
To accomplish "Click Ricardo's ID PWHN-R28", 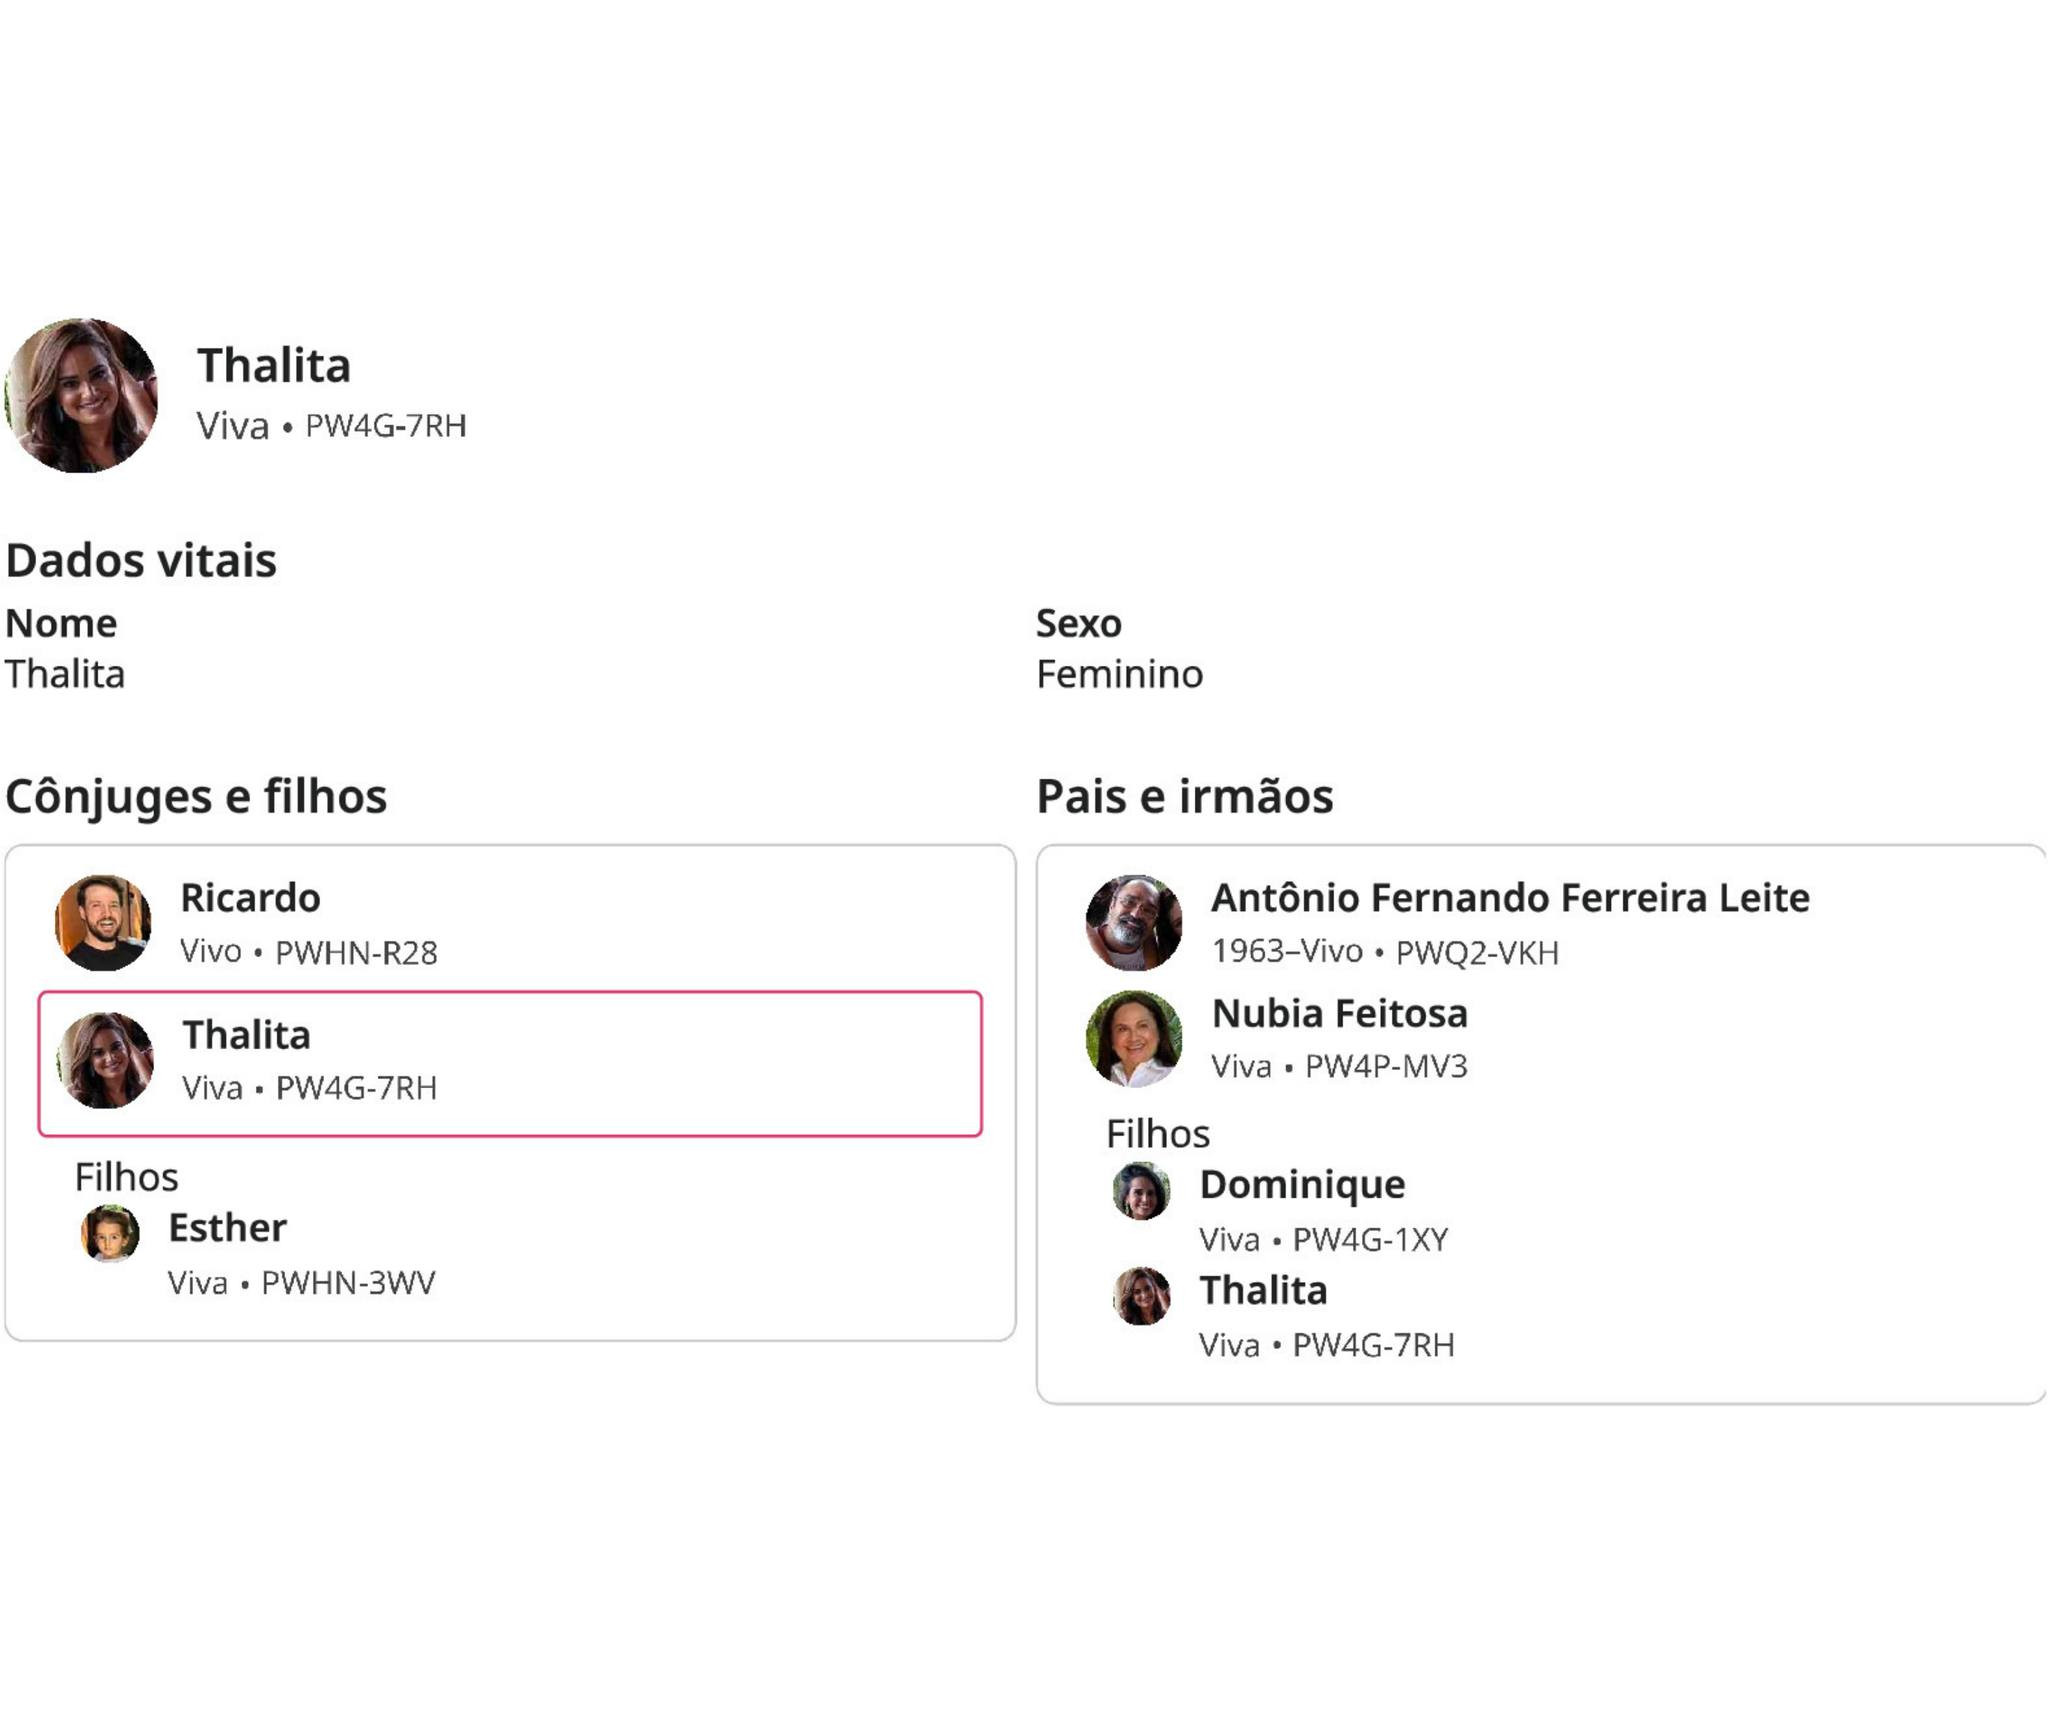I will (x=356, y=952).
